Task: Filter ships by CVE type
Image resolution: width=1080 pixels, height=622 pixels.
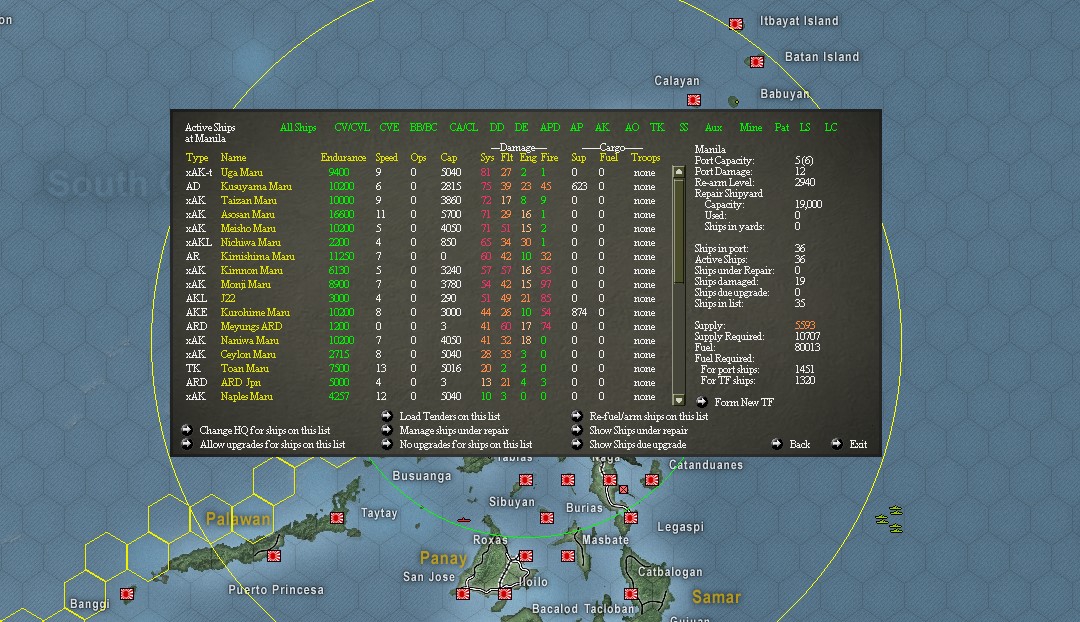Action: click(389, 127)
